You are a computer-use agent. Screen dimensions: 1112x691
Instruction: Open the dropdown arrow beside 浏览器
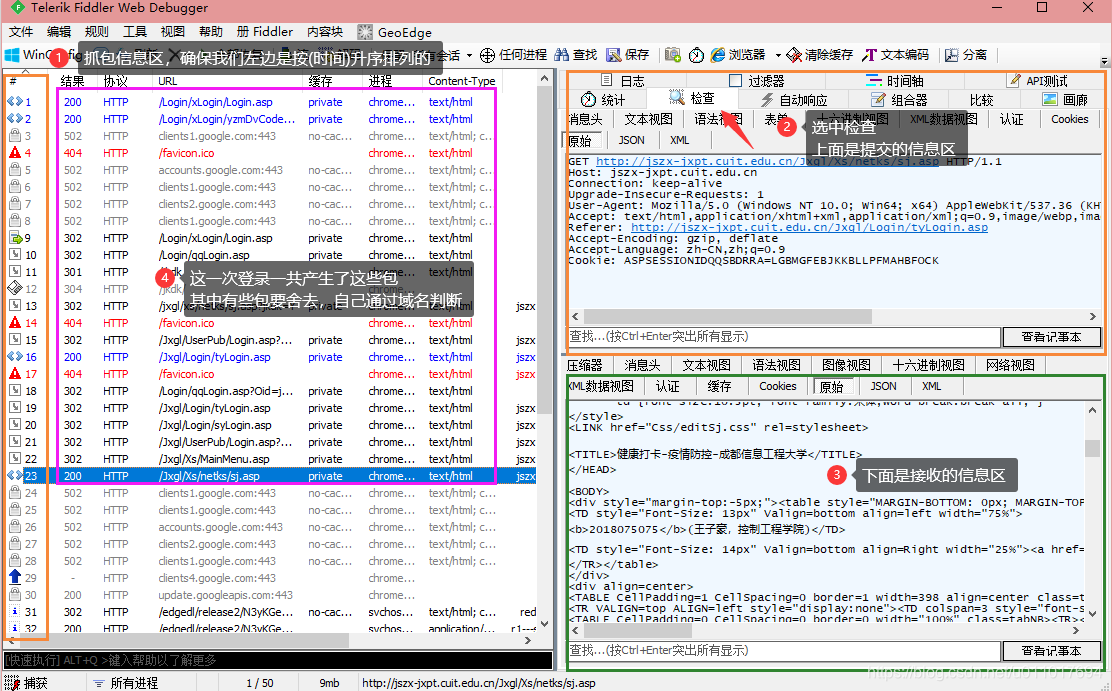[x=778, y=55]
